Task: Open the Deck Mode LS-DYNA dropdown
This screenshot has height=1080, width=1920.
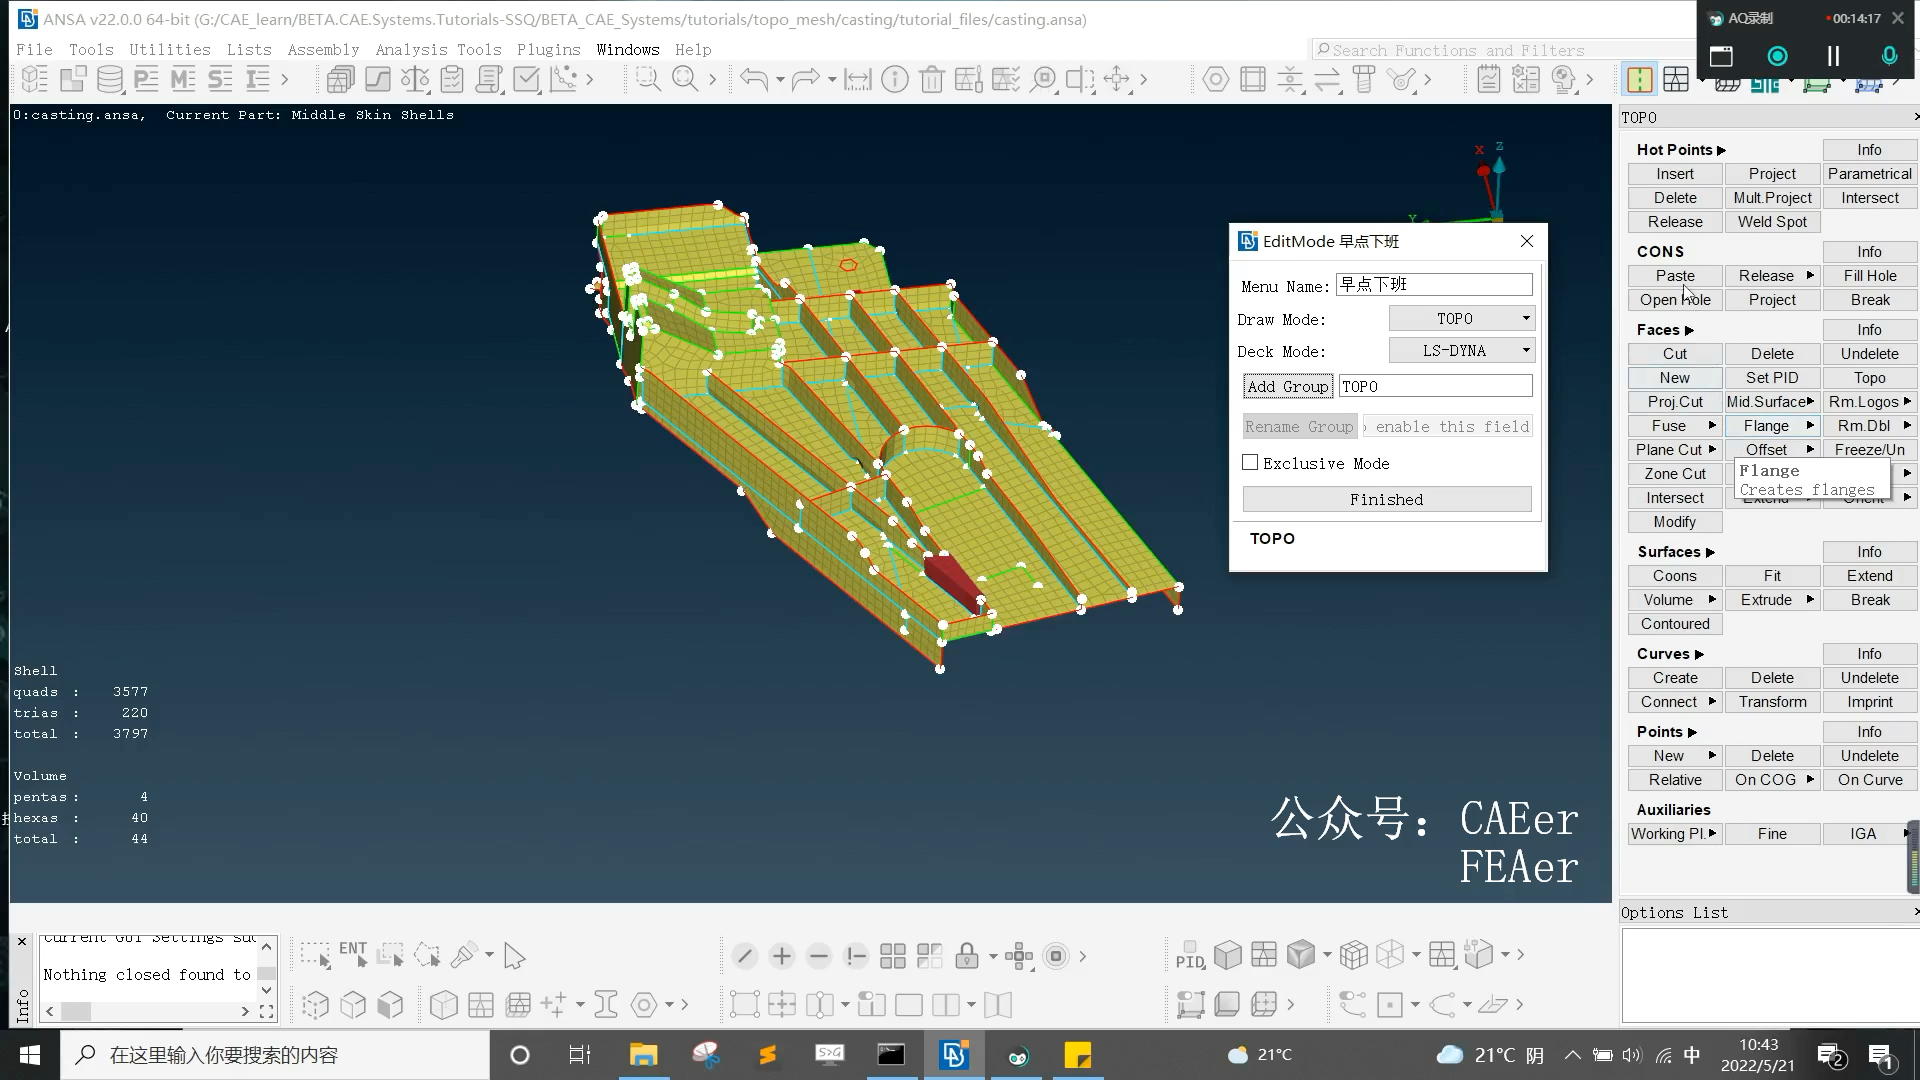Action: [1461, 351]
